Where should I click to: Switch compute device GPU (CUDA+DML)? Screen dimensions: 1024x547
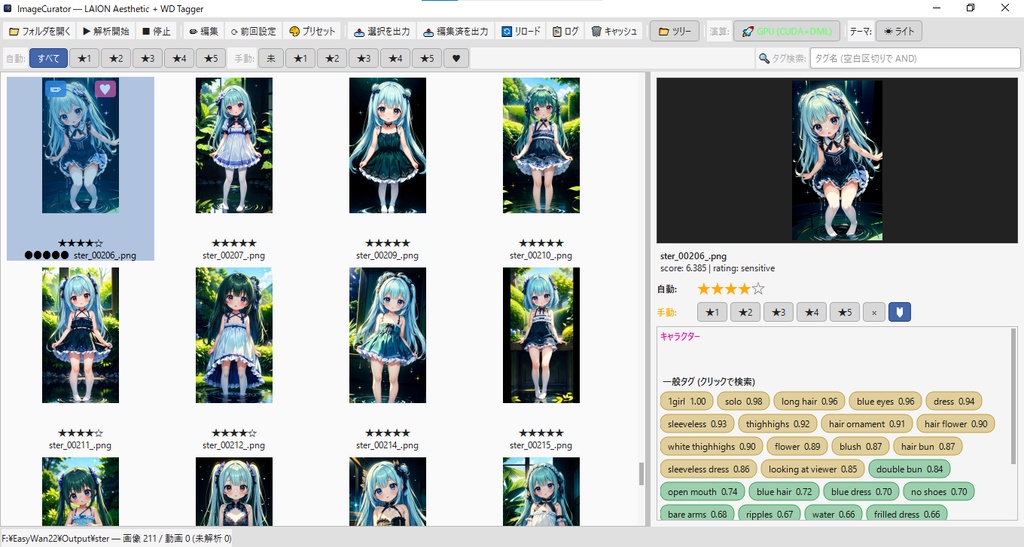pyautogui.click(x=788, y=31)
